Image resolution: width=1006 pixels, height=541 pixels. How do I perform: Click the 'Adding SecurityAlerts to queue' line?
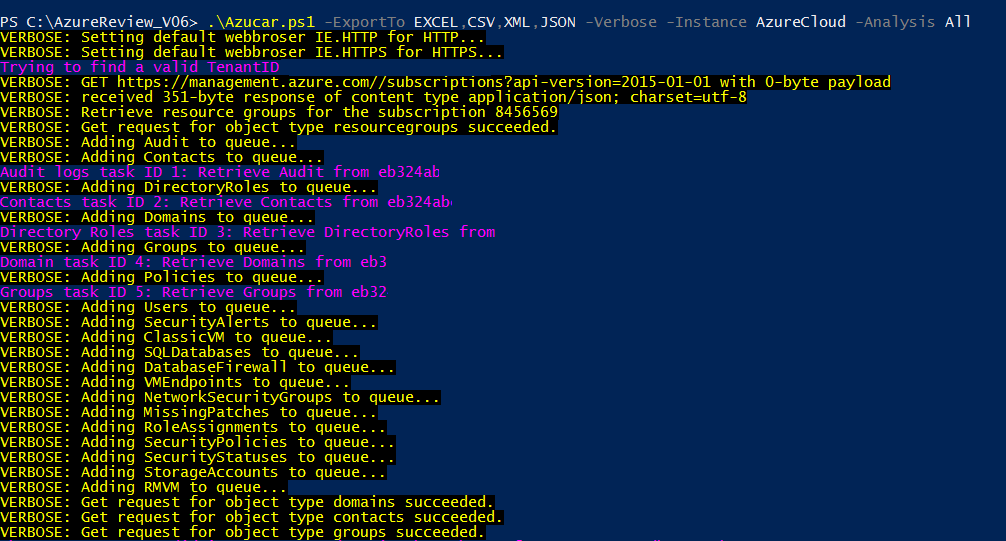click(189, 322)
